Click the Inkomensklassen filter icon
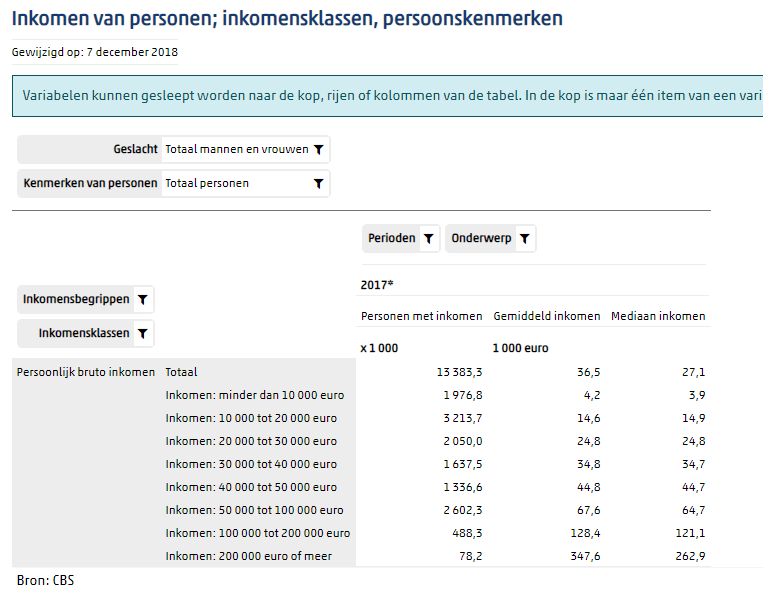The height and width of the screenshot is (598, 763). click(x=143, y=333)
